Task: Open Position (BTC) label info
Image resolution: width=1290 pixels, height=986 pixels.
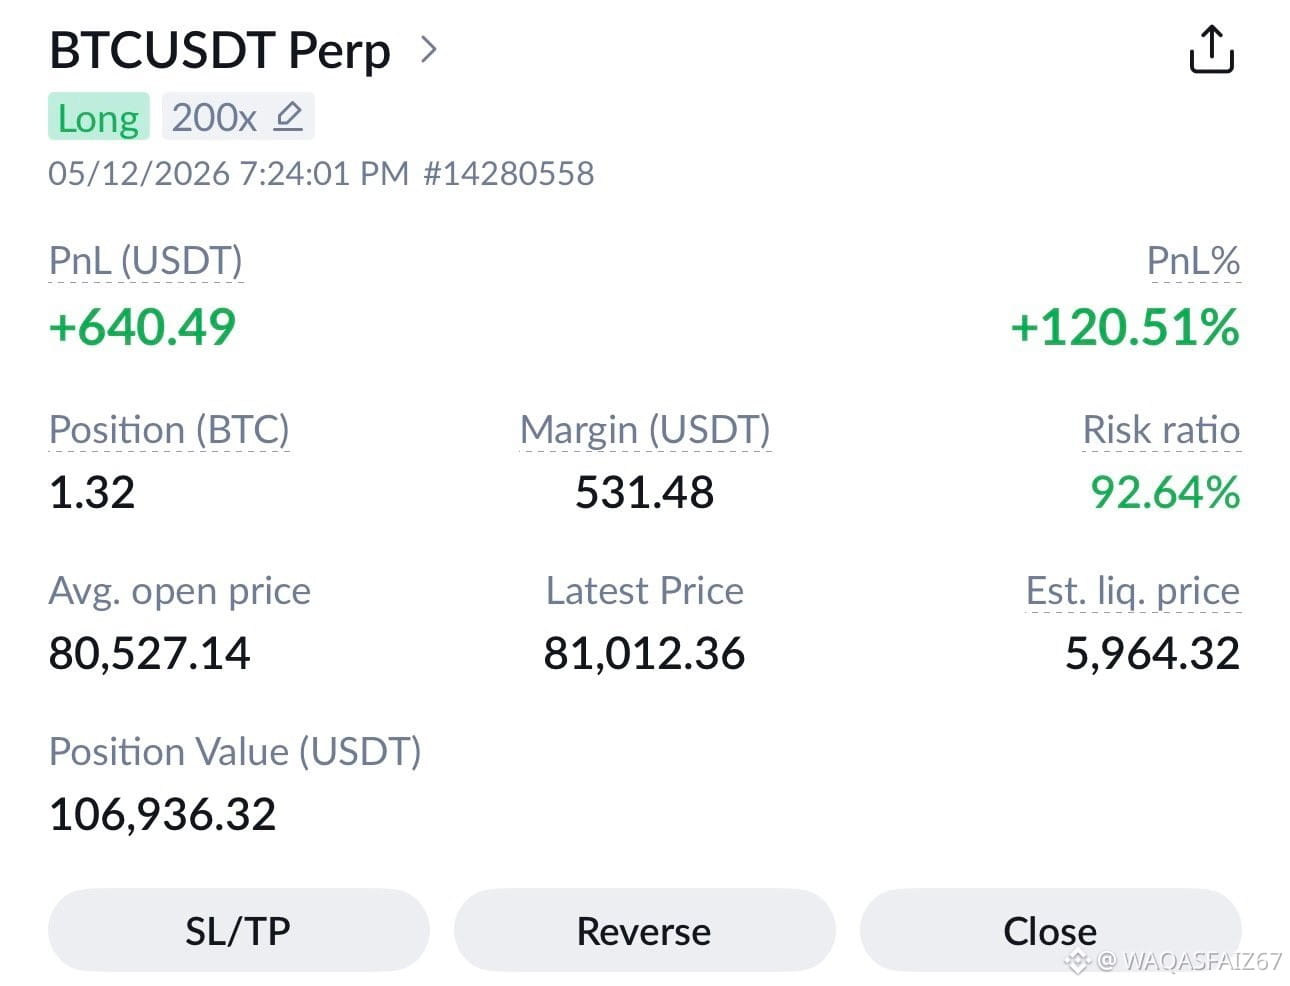Action: point(169,430)
